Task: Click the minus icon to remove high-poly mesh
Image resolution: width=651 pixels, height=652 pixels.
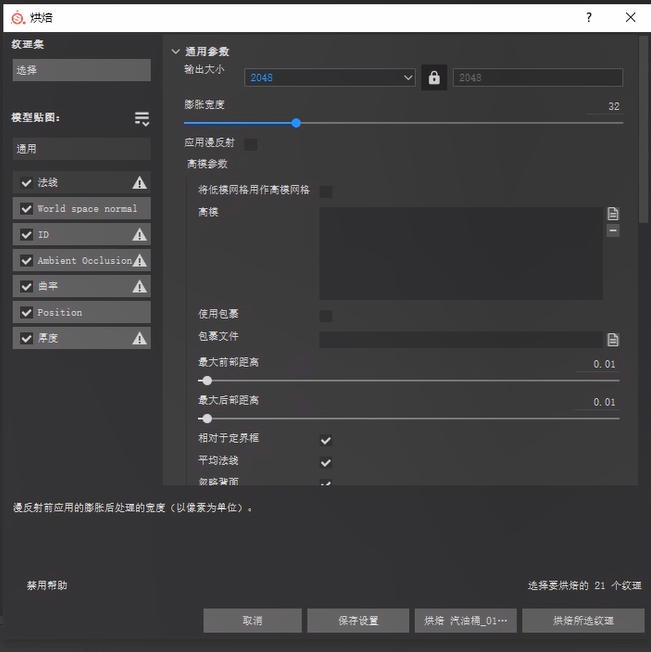Action: pos(613,230)
